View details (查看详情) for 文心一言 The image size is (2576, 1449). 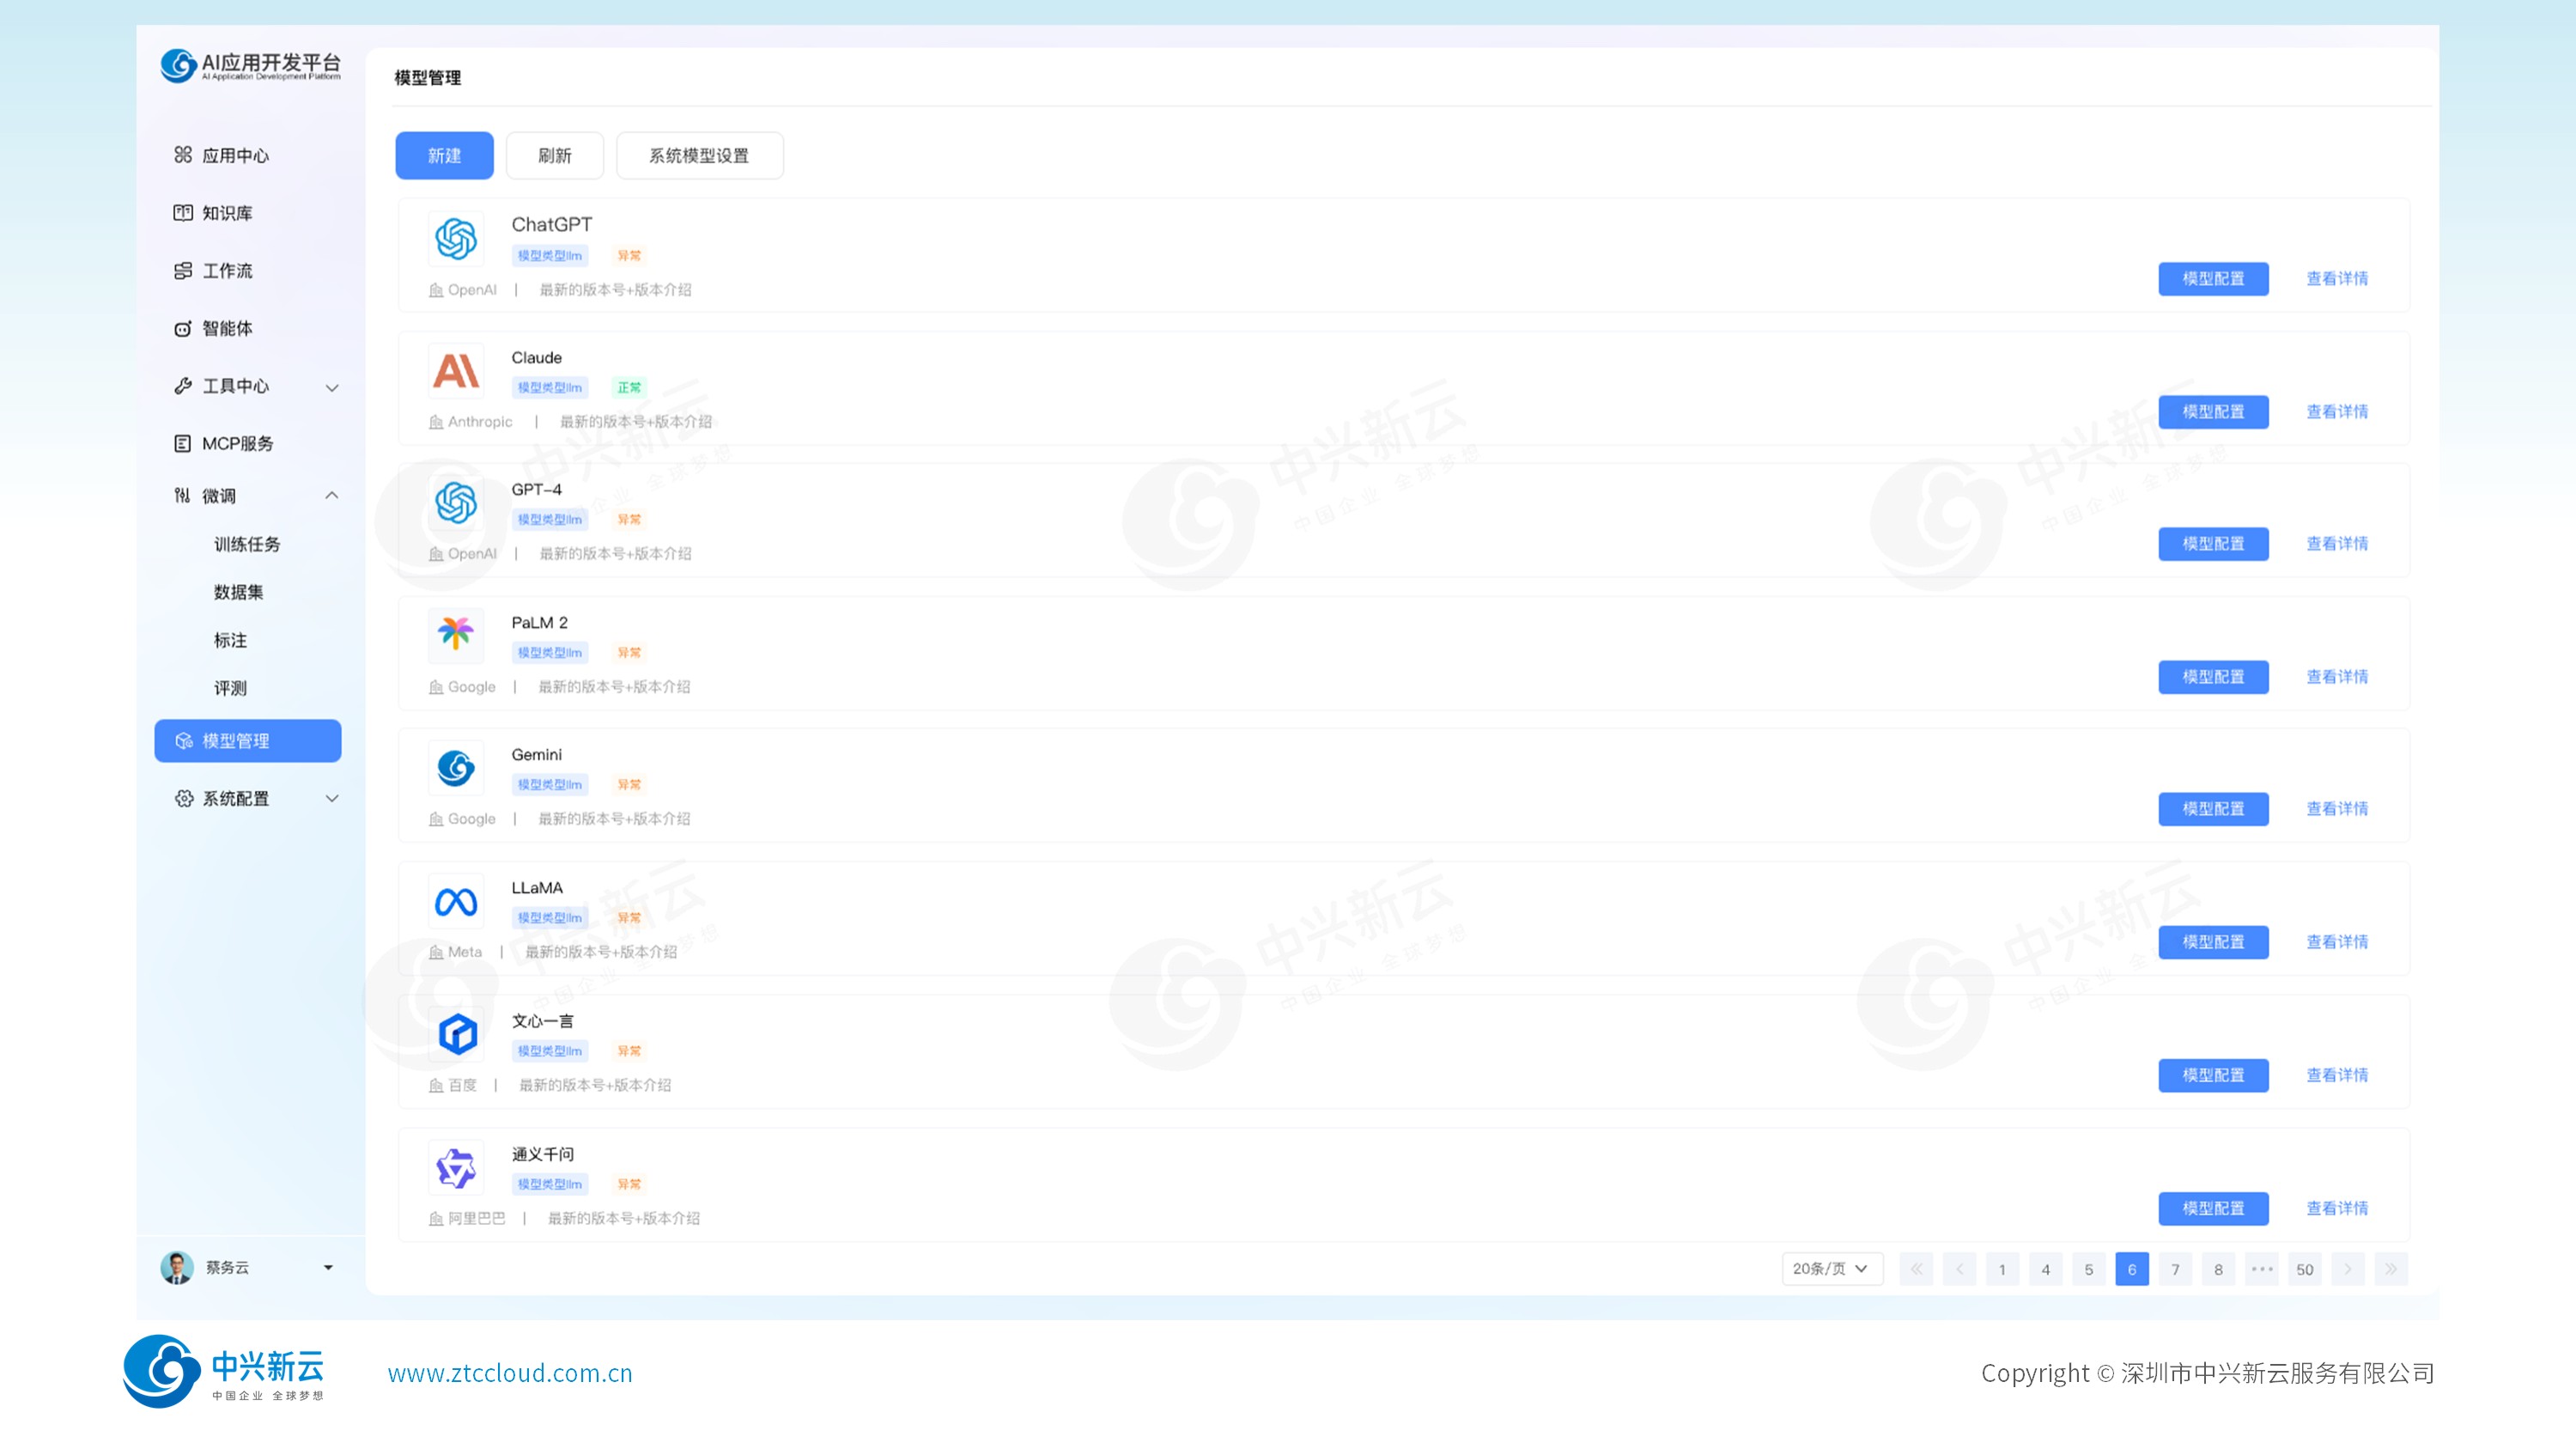(2337, 1075)
